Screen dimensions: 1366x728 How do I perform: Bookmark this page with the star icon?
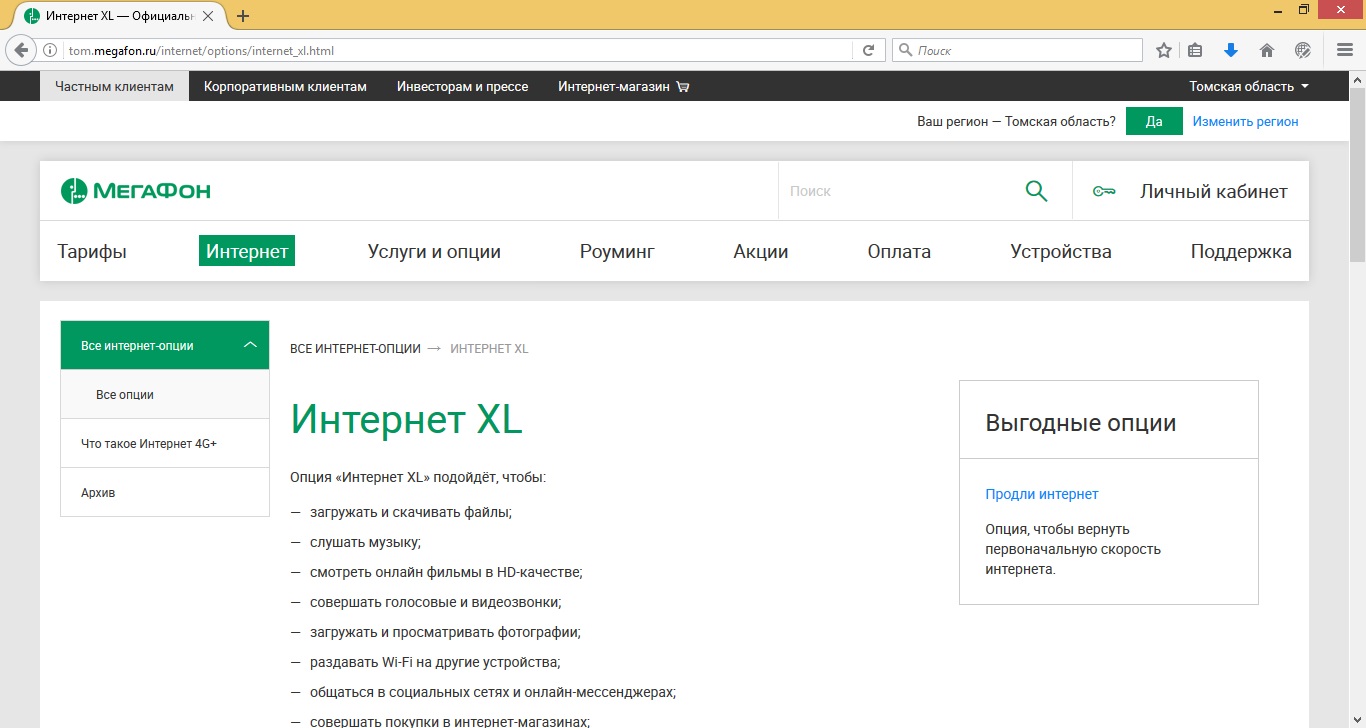[1164, 50]
